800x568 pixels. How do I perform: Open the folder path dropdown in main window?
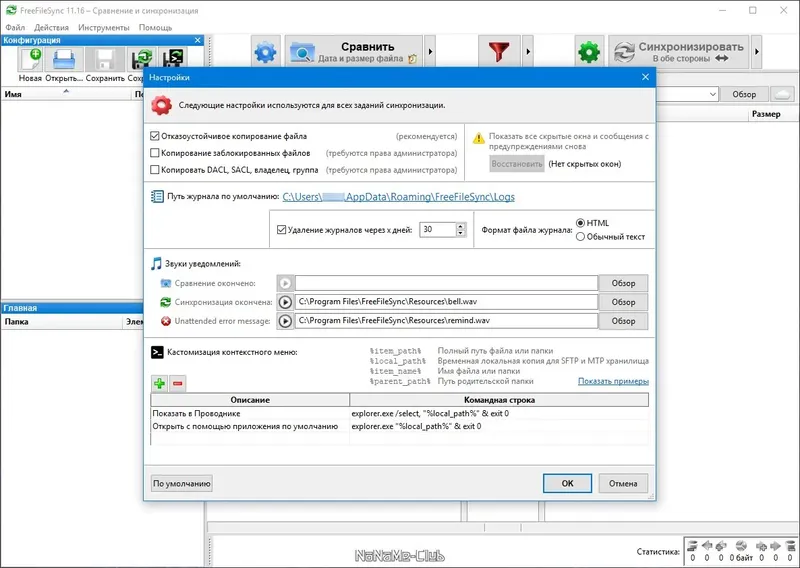712,94
